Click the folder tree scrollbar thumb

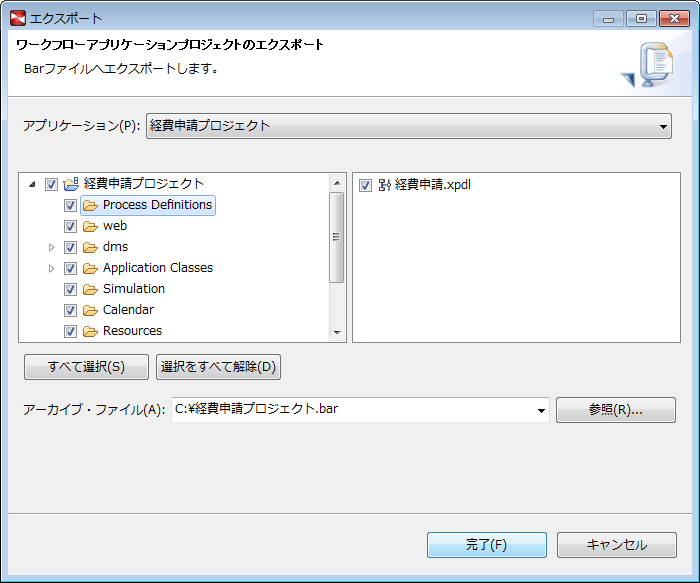click(337, 237)
